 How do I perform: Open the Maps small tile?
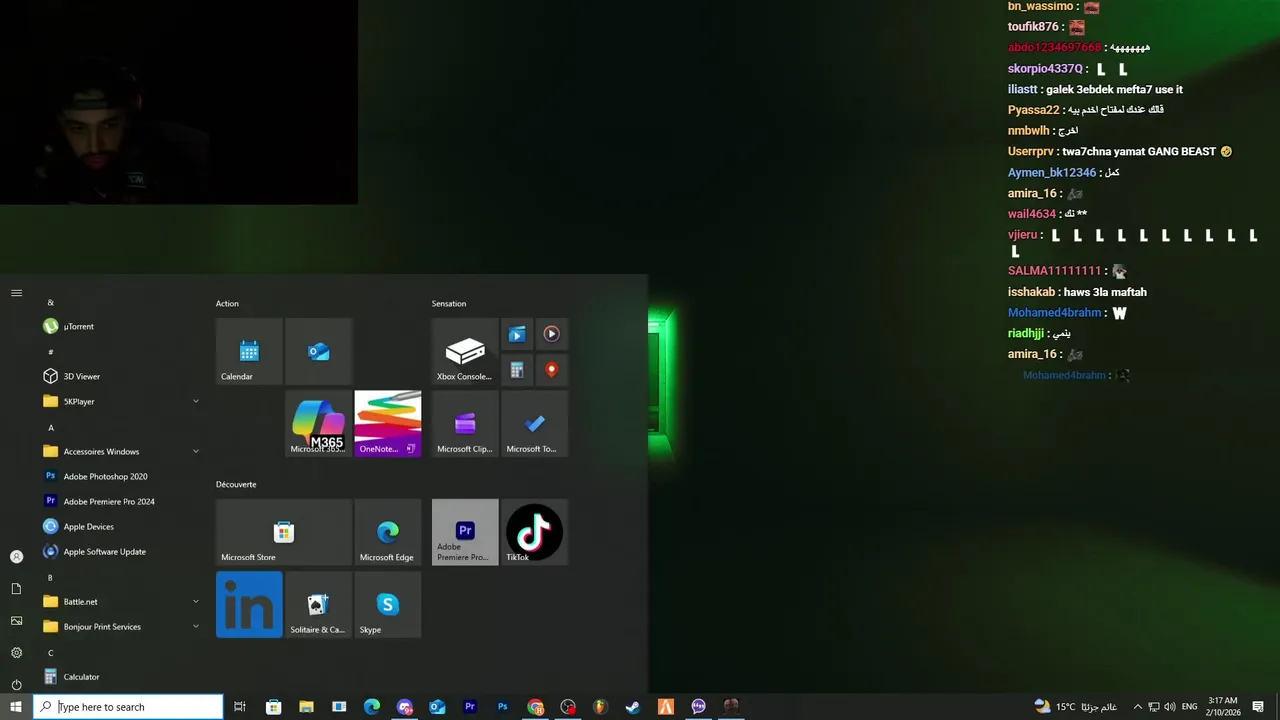(x=551, y=369)
